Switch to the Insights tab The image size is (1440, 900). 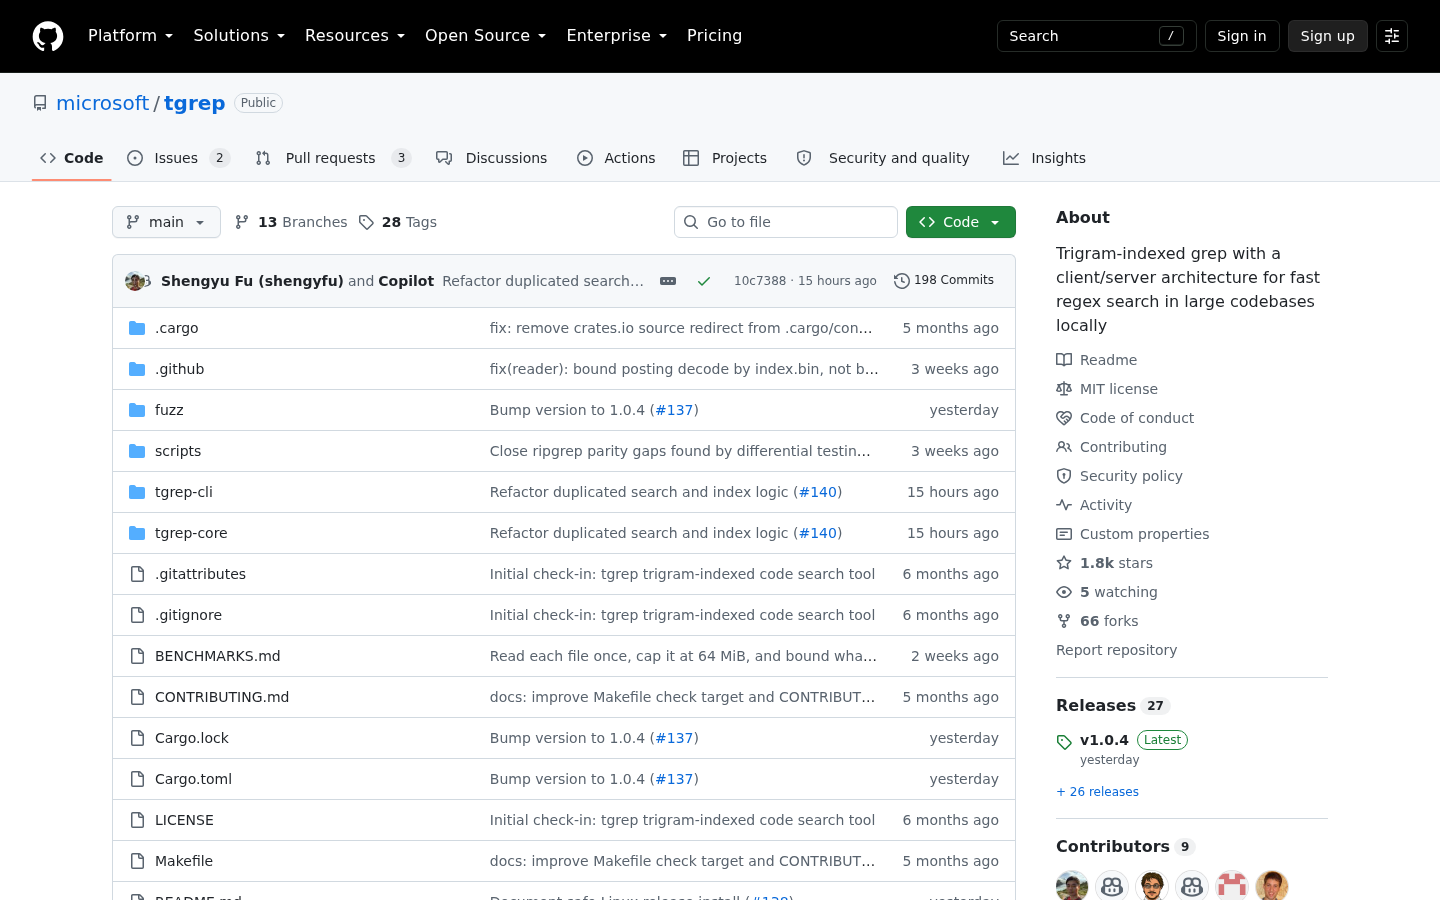[1044, 158]
